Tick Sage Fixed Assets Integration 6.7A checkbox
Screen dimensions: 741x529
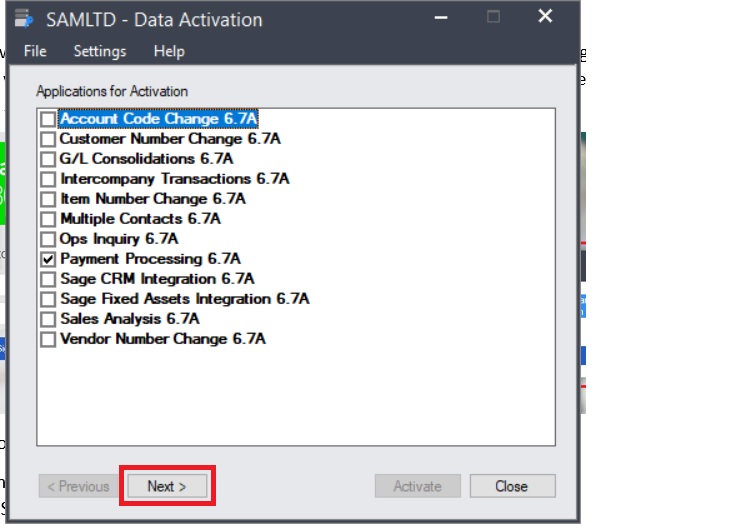point(48,299)
